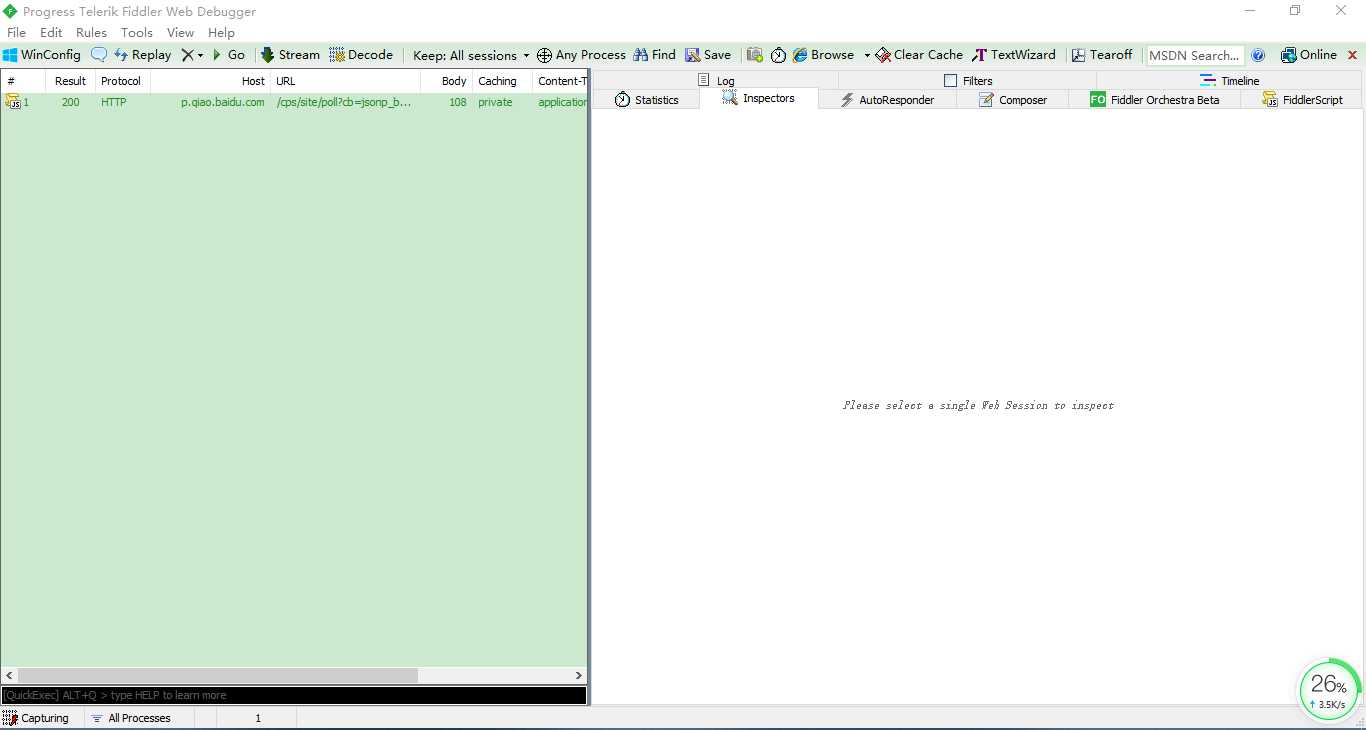
Task: Select the Inspectors tab
Action: coord(758,98)
